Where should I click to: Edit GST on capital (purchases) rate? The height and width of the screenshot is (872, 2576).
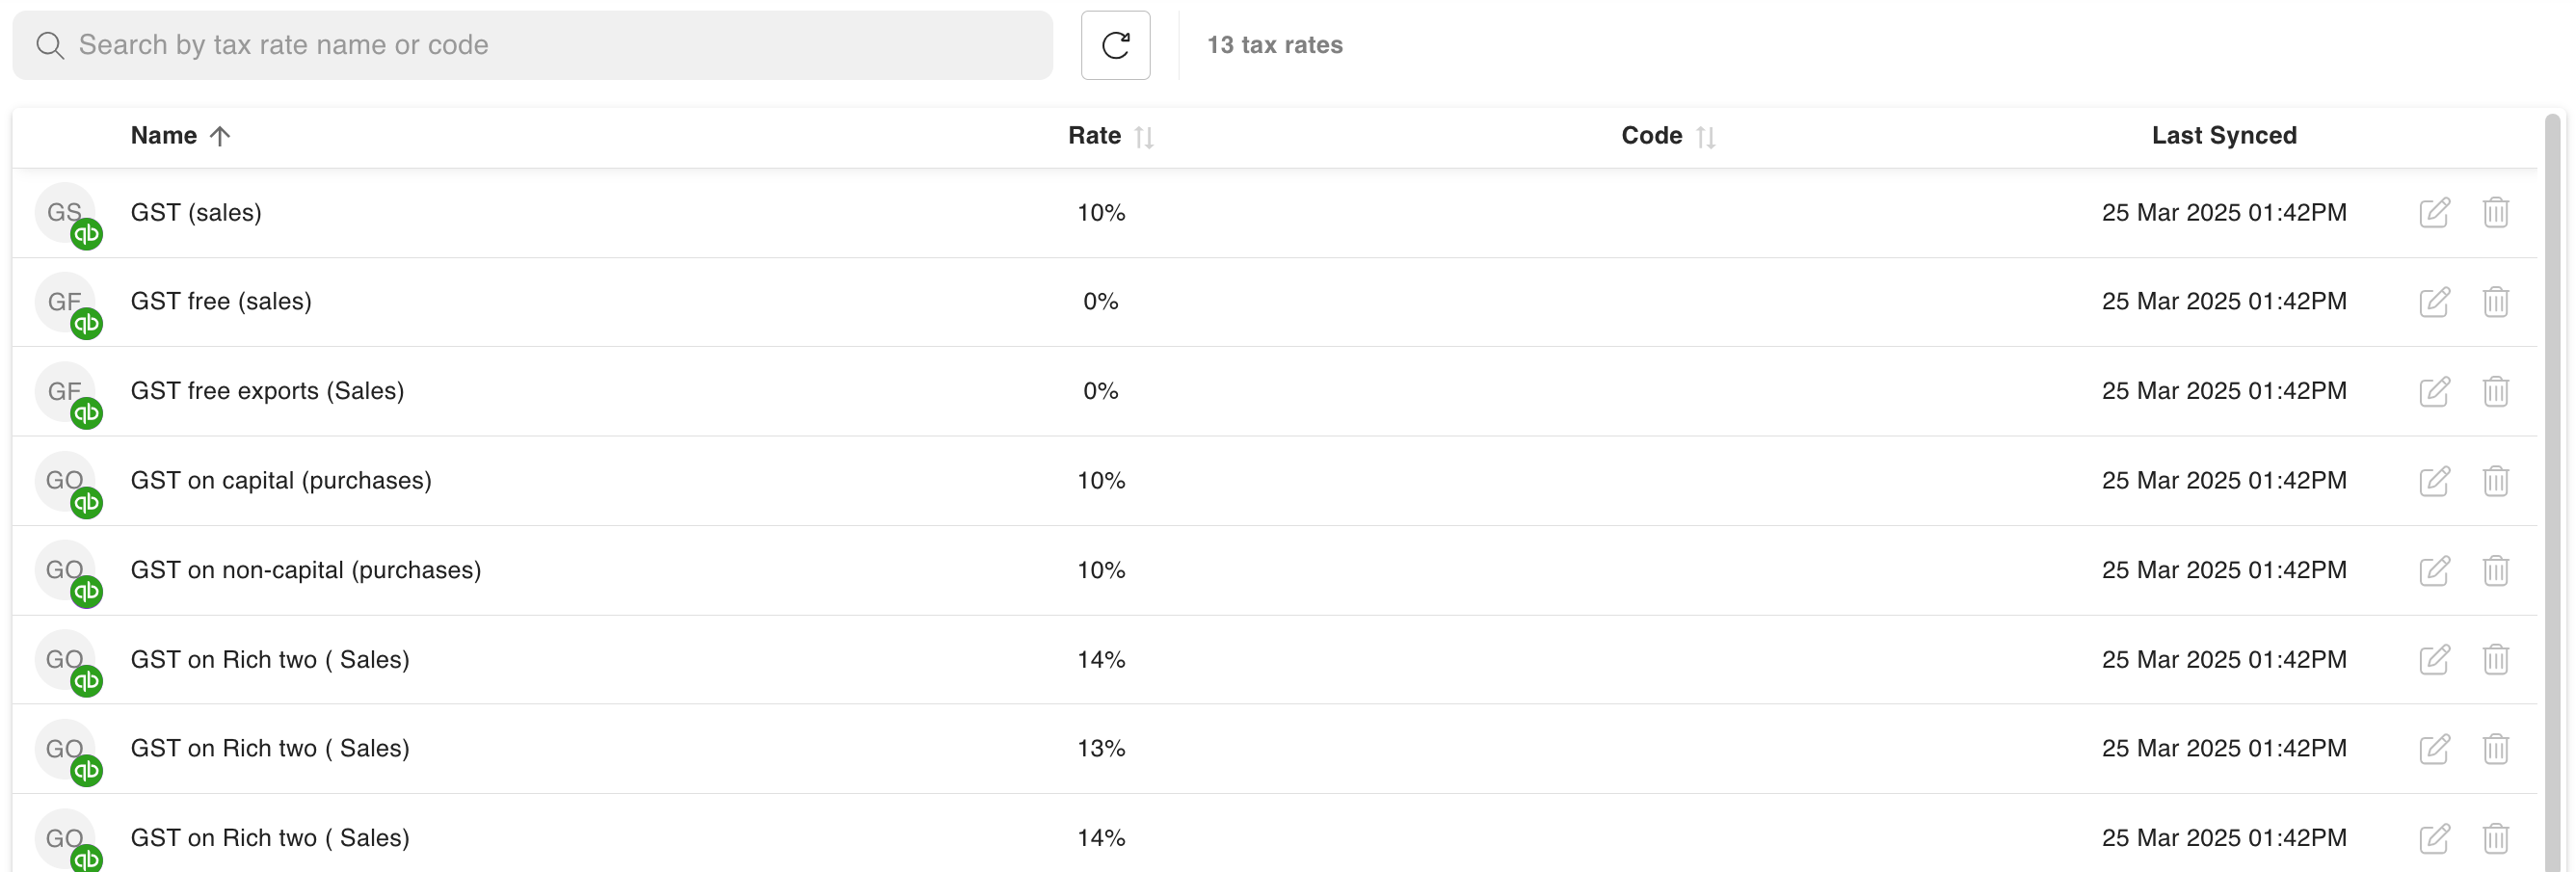[x=2434, y=480]
